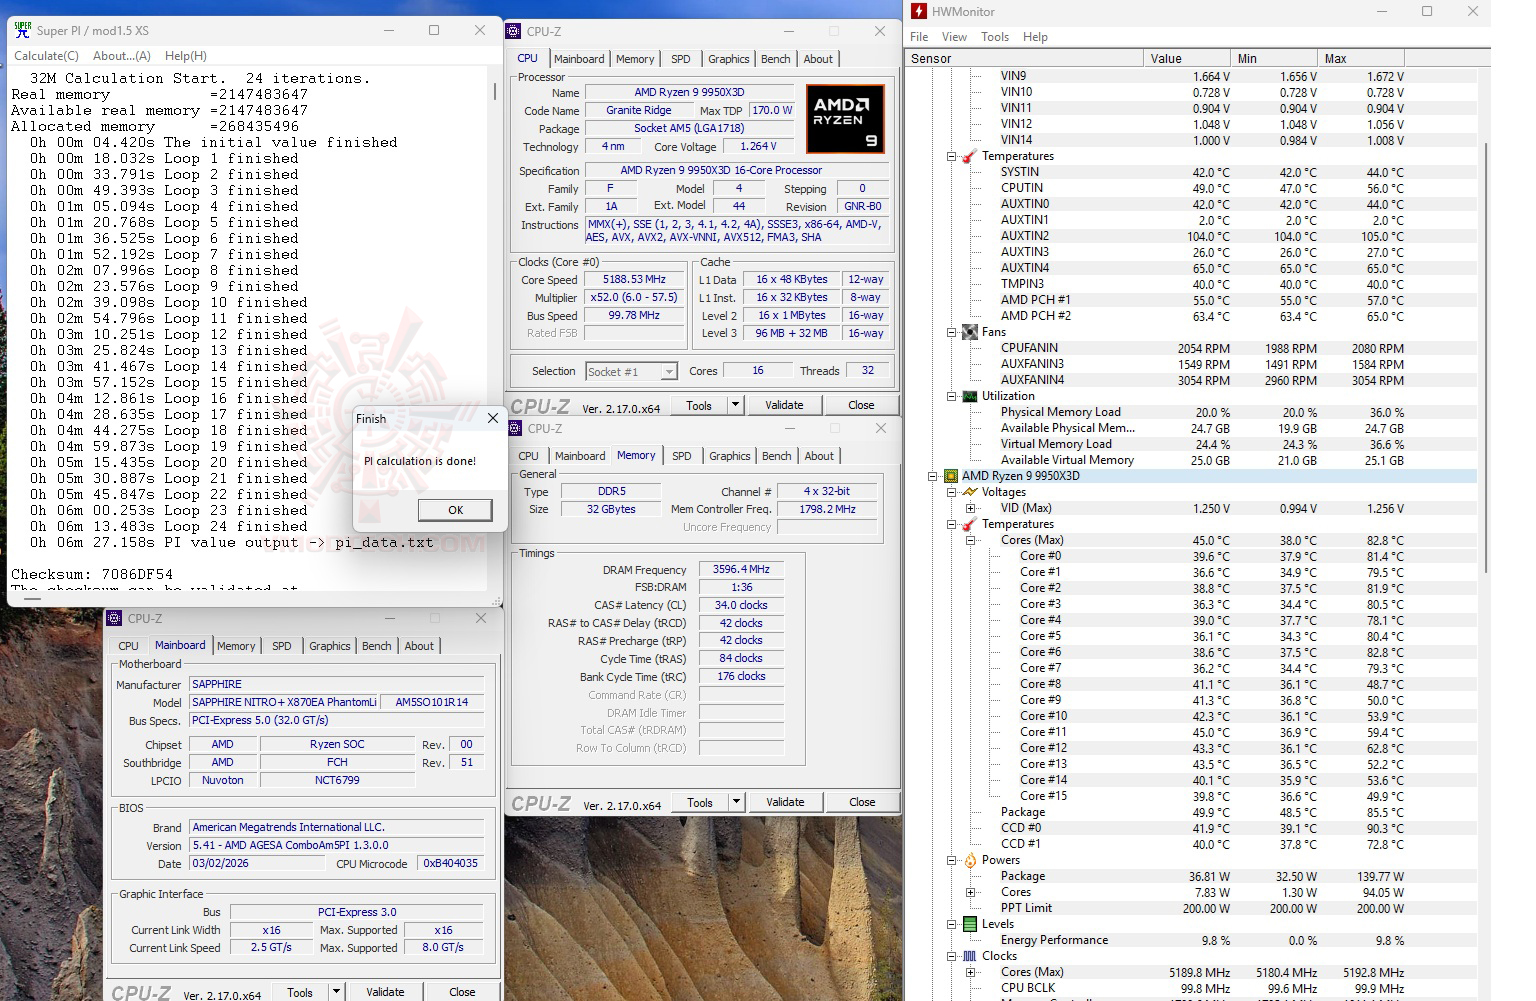
Task: Click Validate in the CPU-Z Mainboard window
Action: coord(385,992)
